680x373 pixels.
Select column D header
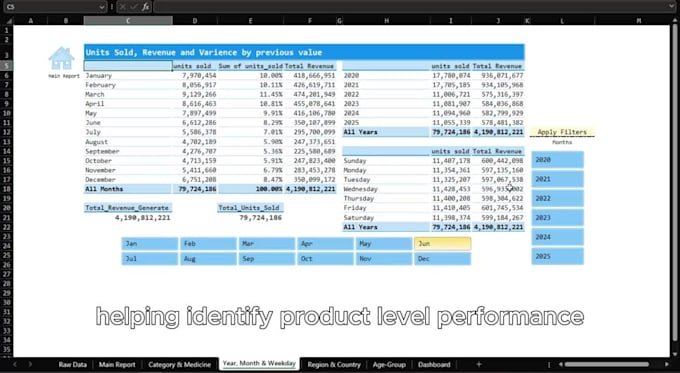click(x=195, y=21)
